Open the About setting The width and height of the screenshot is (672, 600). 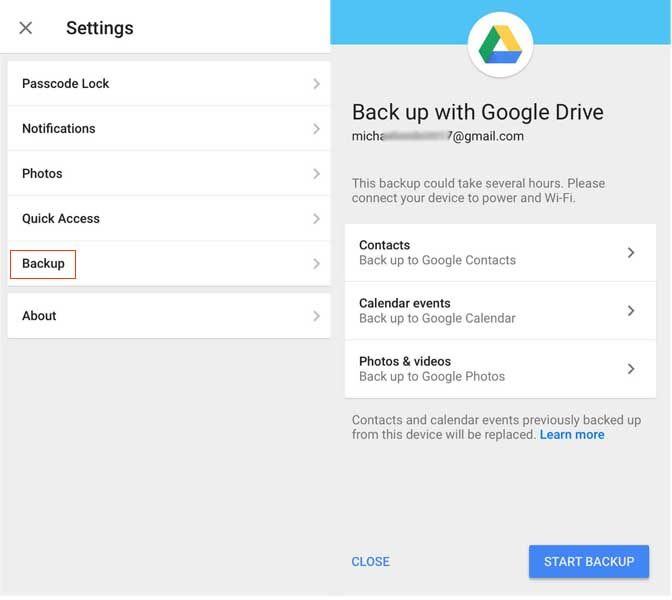click(x=169, y=316)
